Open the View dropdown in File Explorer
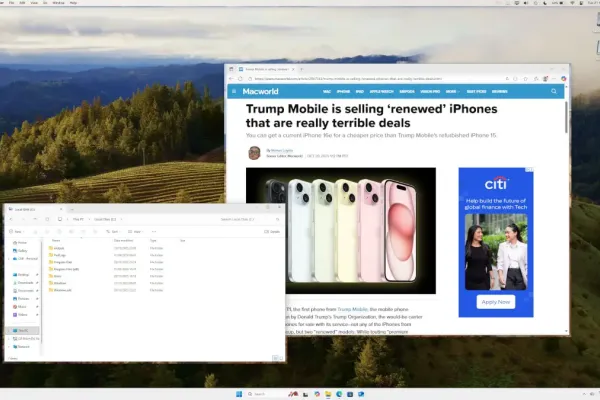Viewport: 600px width, 400px height. click(136, 232)
